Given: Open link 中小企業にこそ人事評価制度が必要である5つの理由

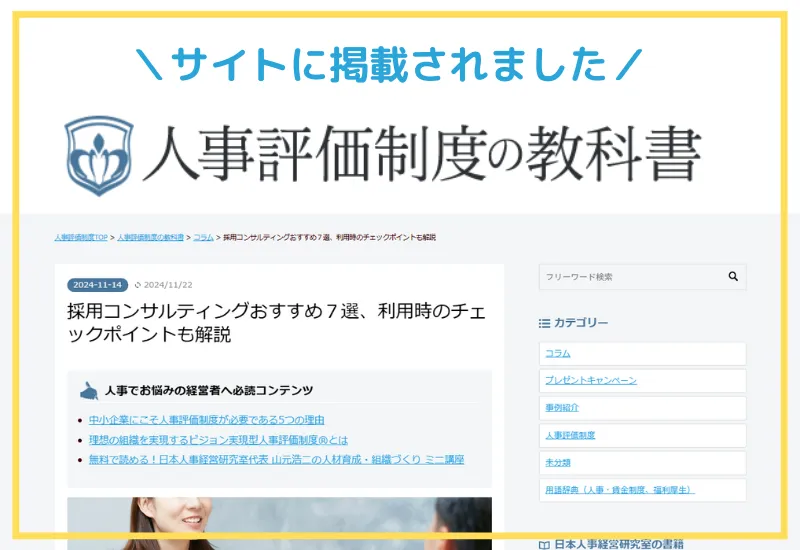Looking at the screenshot, I should pyautogui.click(x=206, y=420).
